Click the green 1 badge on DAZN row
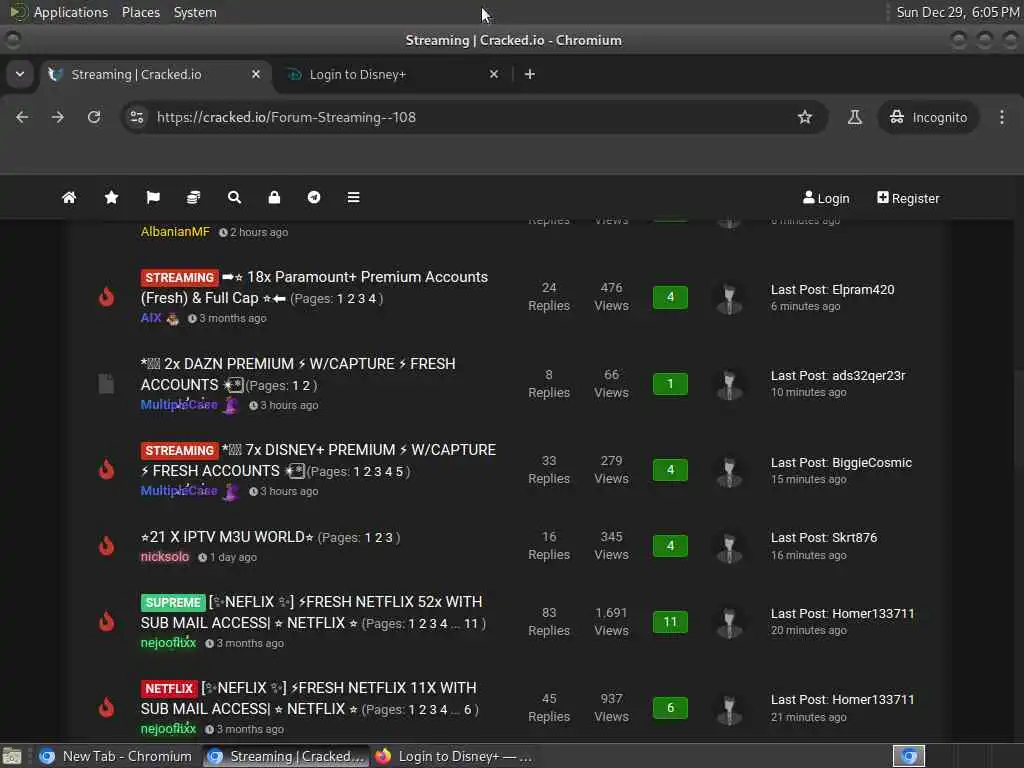This screenshot has width=1024, height=768. click(670, 383)
